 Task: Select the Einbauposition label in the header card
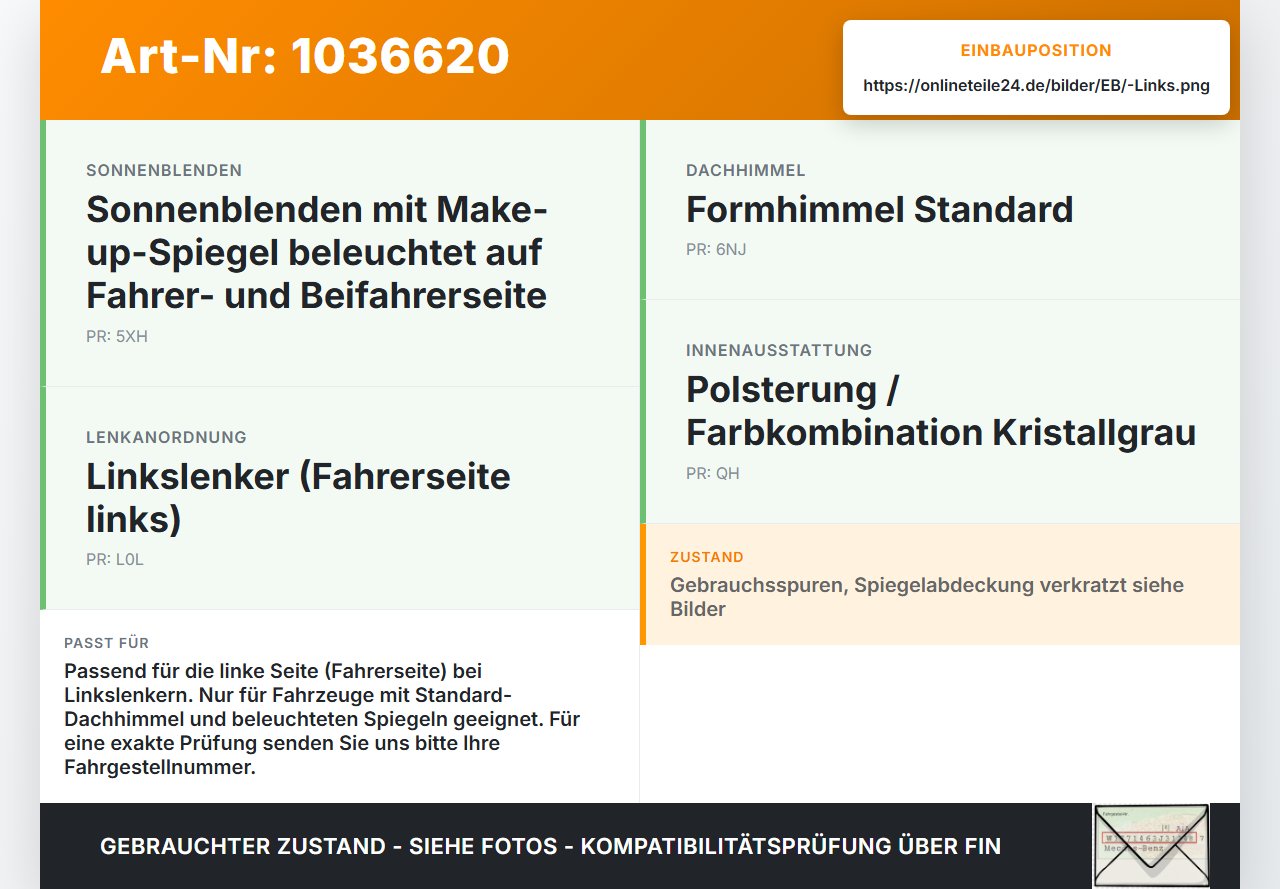click(1036, 50)
